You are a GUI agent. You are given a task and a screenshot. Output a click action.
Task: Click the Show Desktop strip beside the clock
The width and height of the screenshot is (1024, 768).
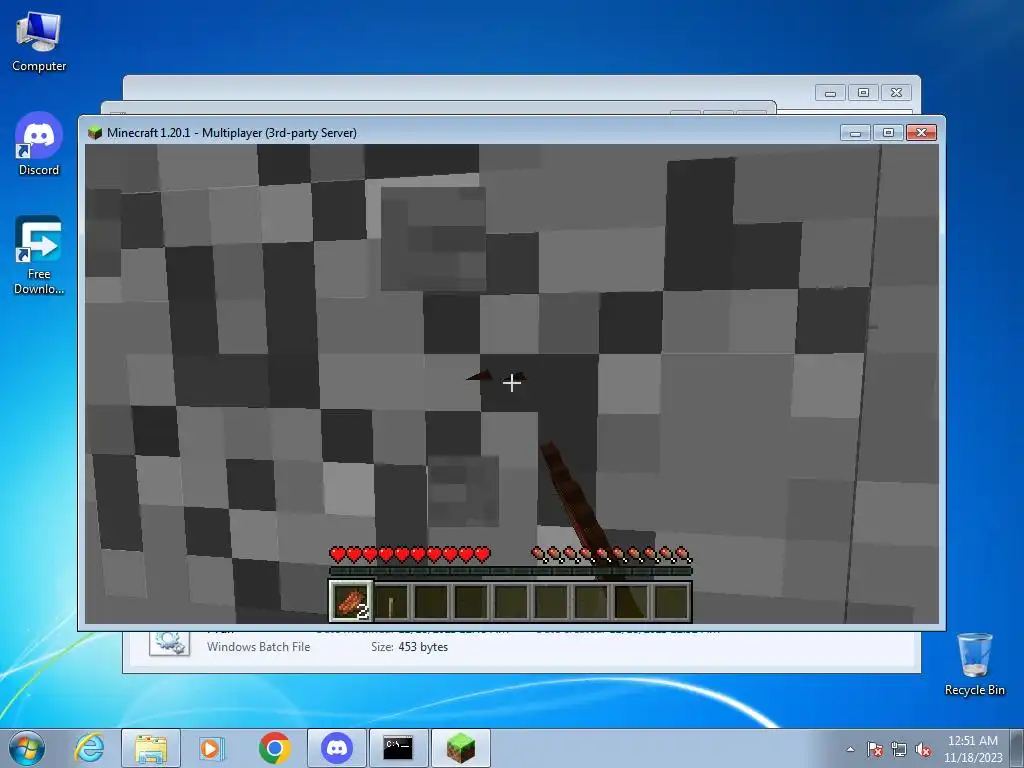coord(1017,748)
